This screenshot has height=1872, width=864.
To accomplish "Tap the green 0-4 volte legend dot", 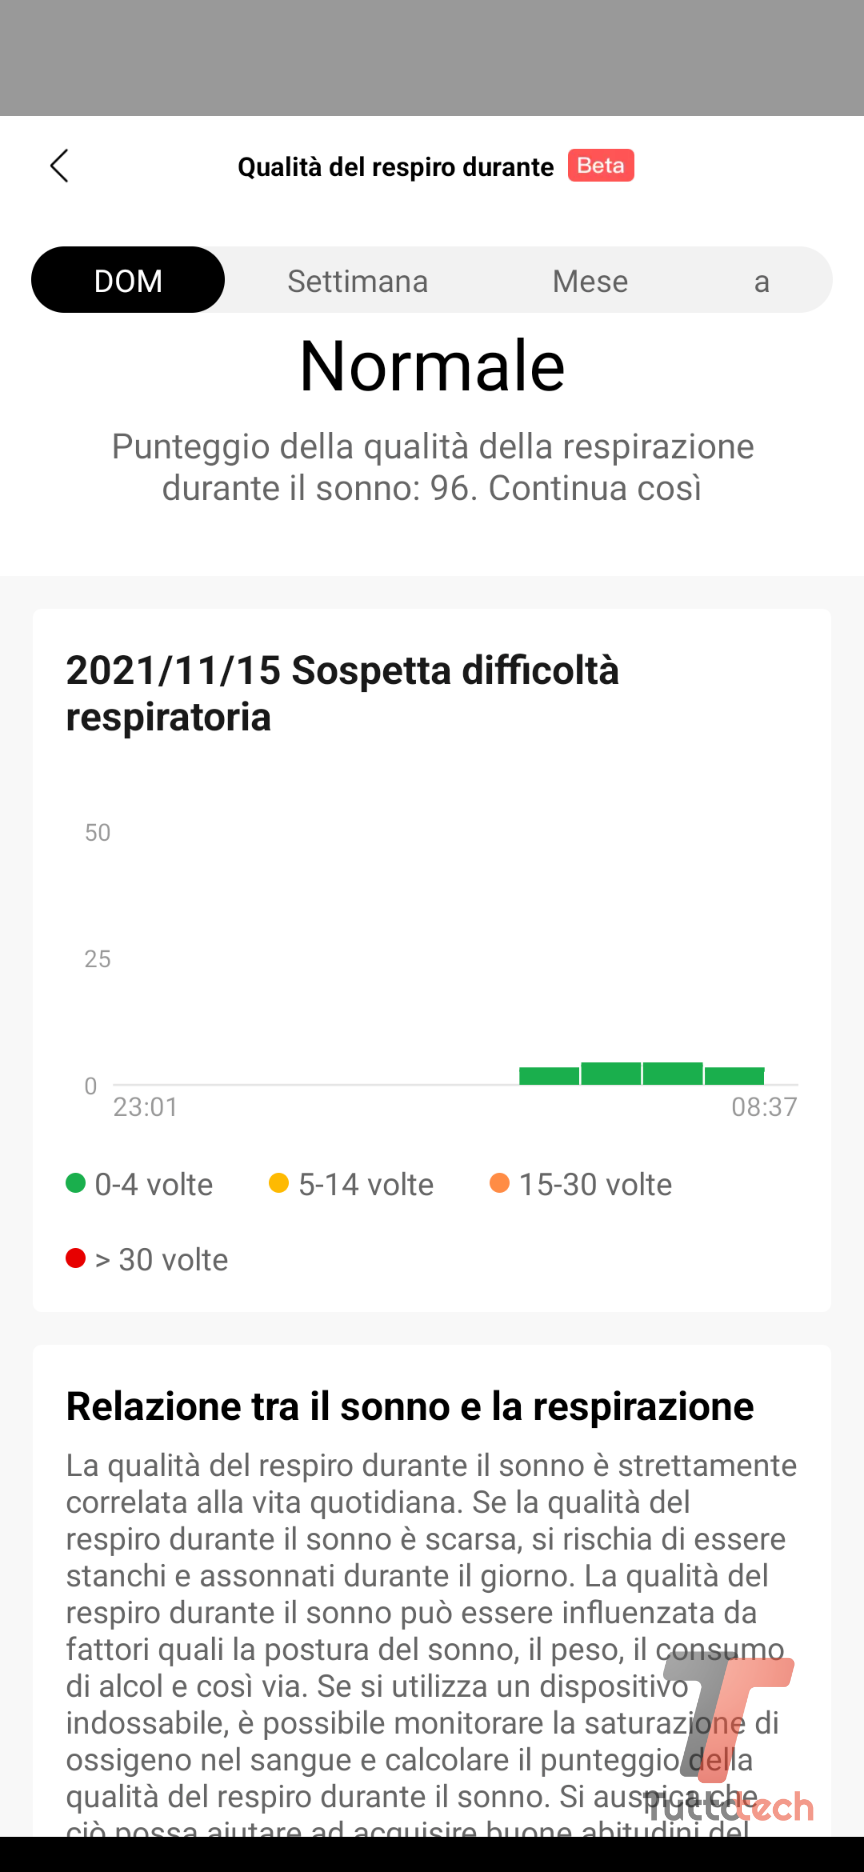I will 76,1184.
